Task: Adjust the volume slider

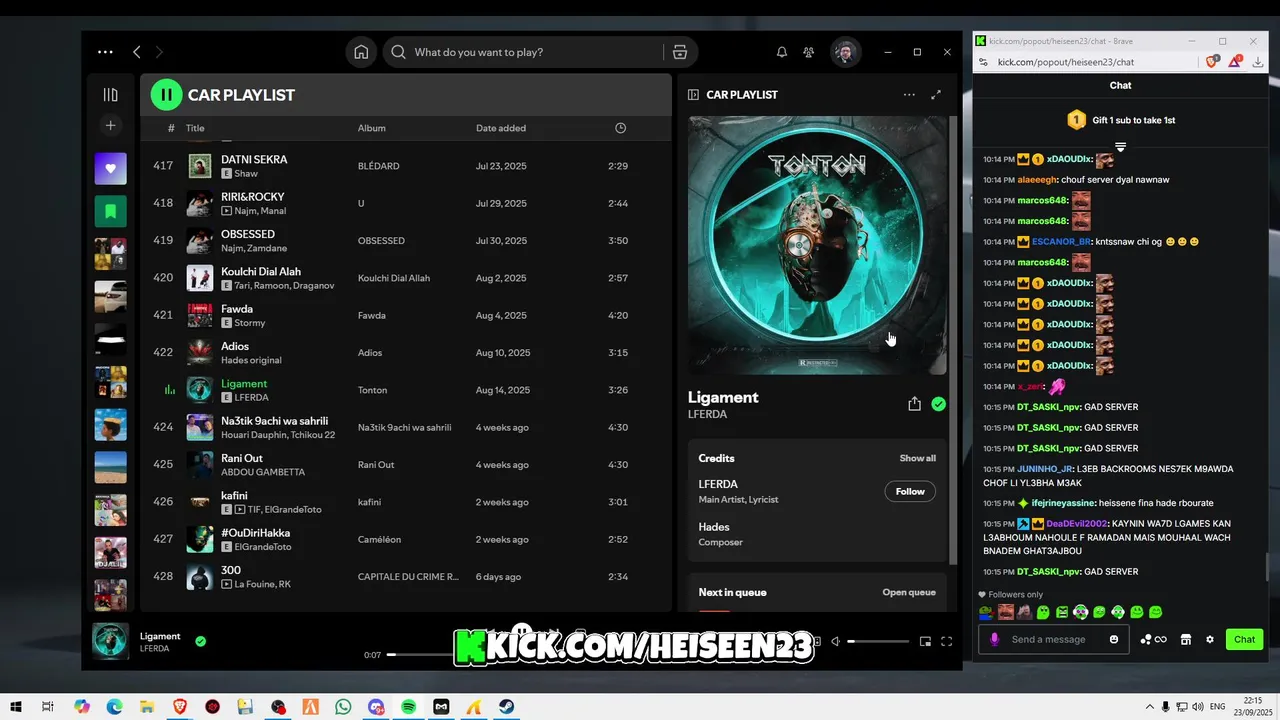Action: pyautogui.click(x=878, y=641)
